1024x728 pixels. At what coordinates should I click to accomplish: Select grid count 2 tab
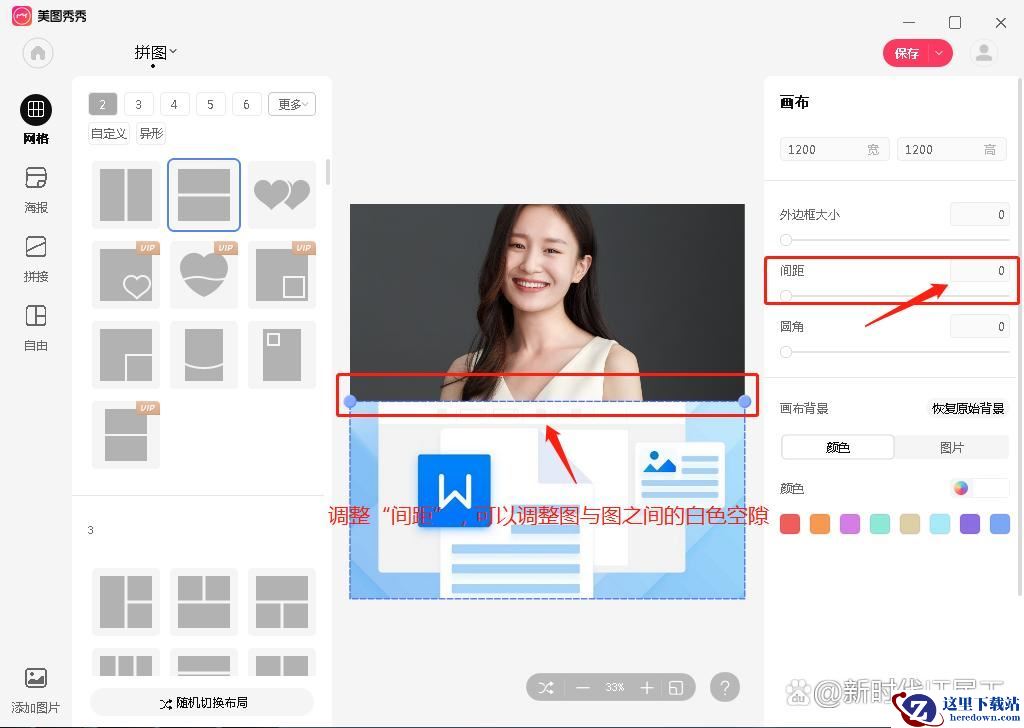point(103,104)
